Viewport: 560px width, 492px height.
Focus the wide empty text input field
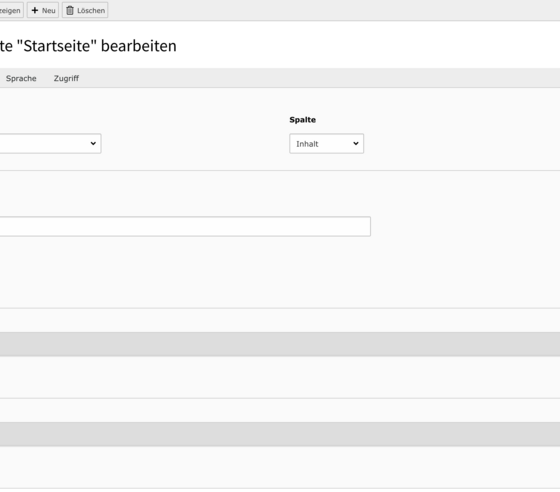tap(185, 226)
